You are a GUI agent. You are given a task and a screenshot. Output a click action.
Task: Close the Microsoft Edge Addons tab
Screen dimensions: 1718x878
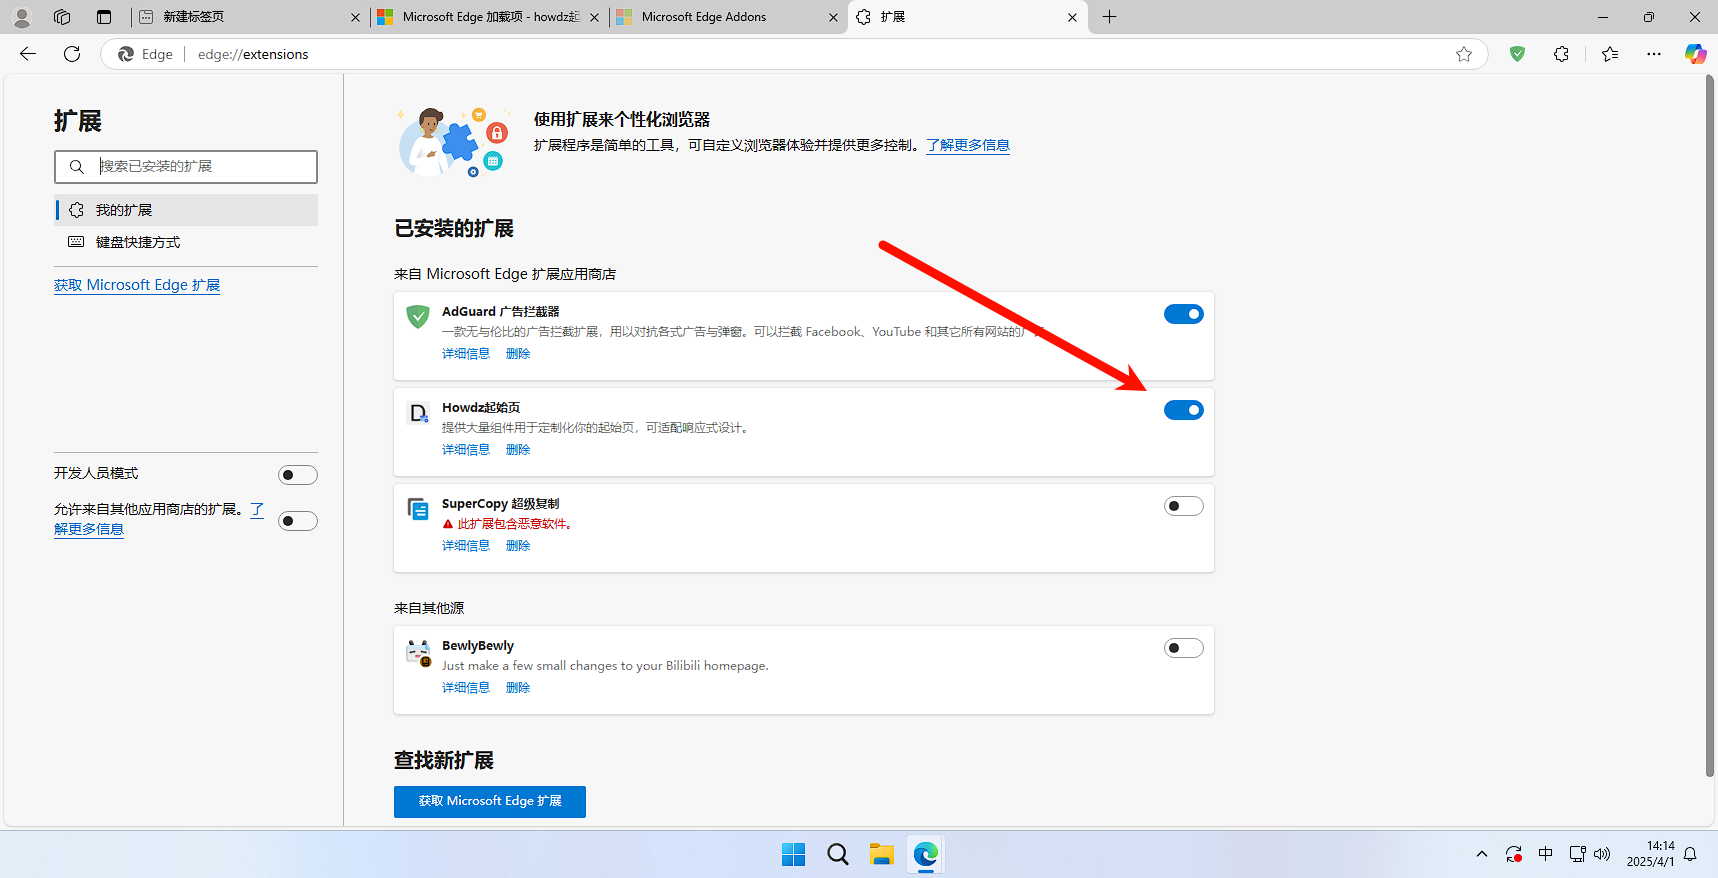click(x=833, y=17)
